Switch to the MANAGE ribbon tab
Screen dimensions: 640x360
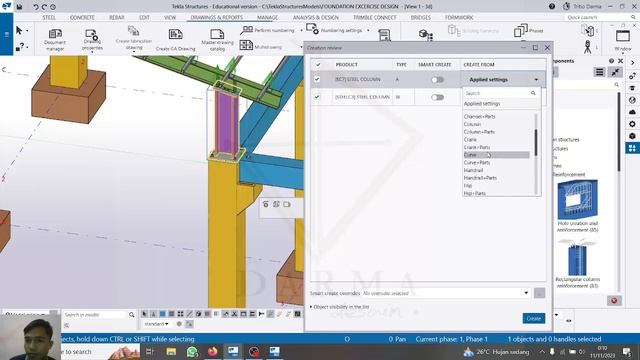coord(267,18)
